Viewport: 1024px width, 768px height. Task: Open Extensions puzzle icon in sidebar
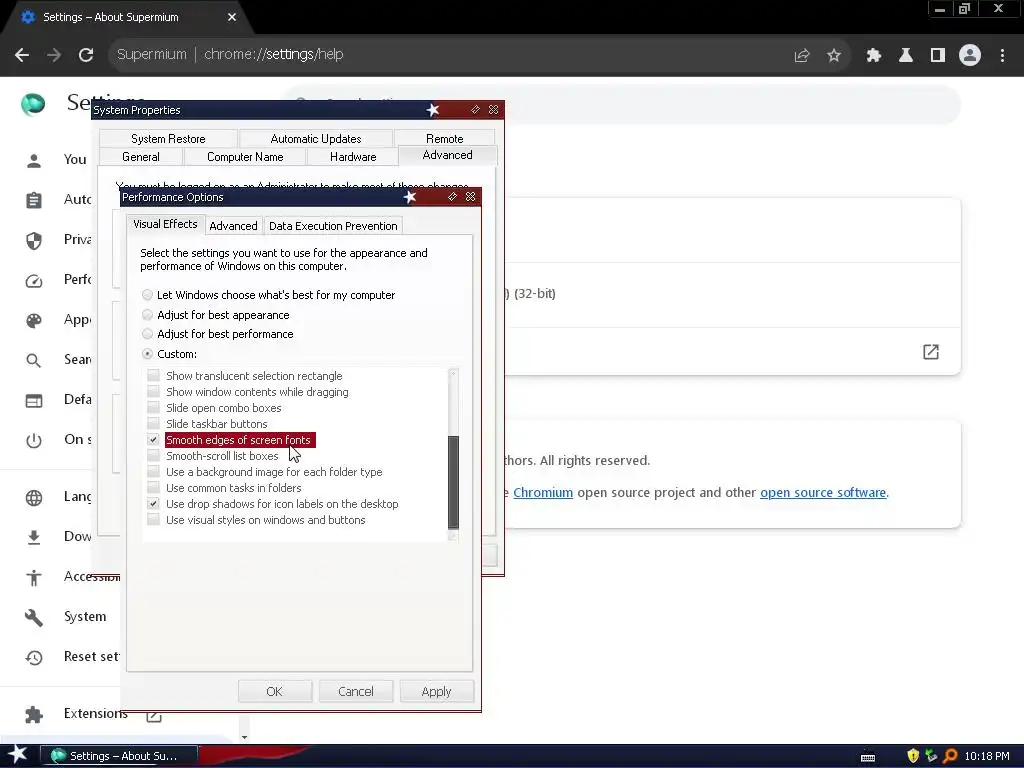point(34,714)
